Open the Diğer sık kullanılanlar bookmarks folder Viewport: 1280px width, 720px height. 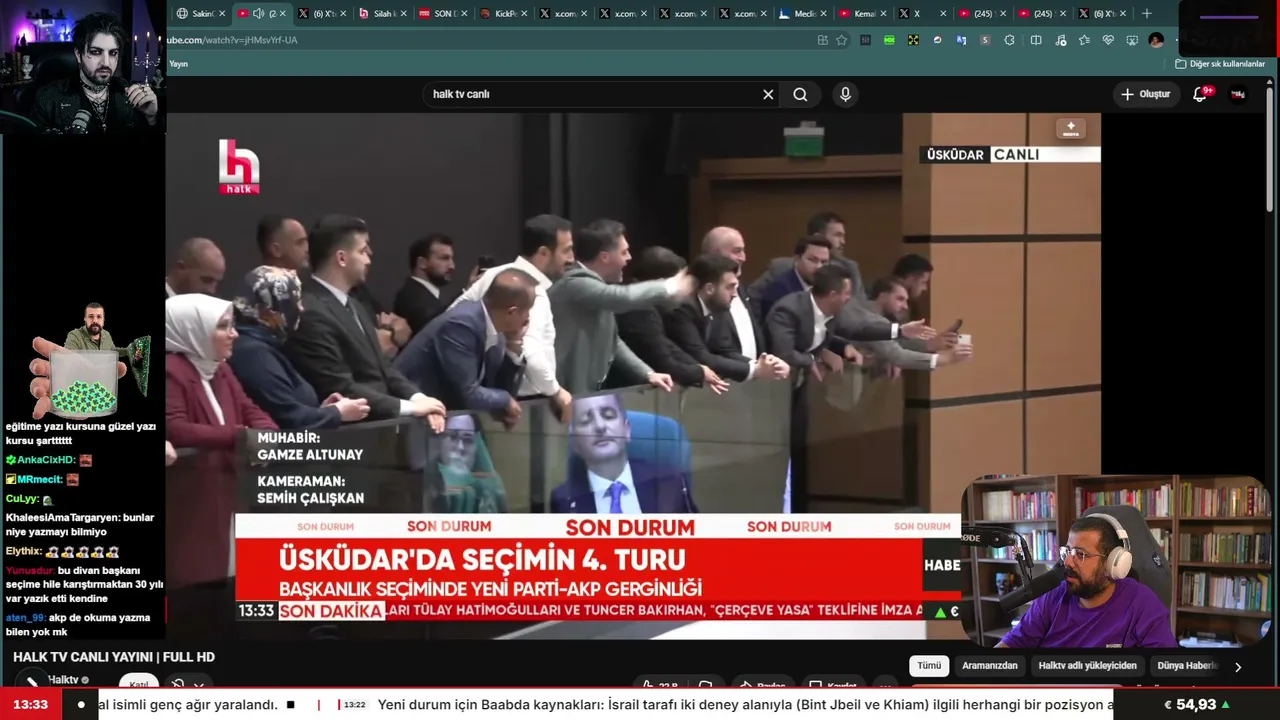click(x=1220, y=64)
